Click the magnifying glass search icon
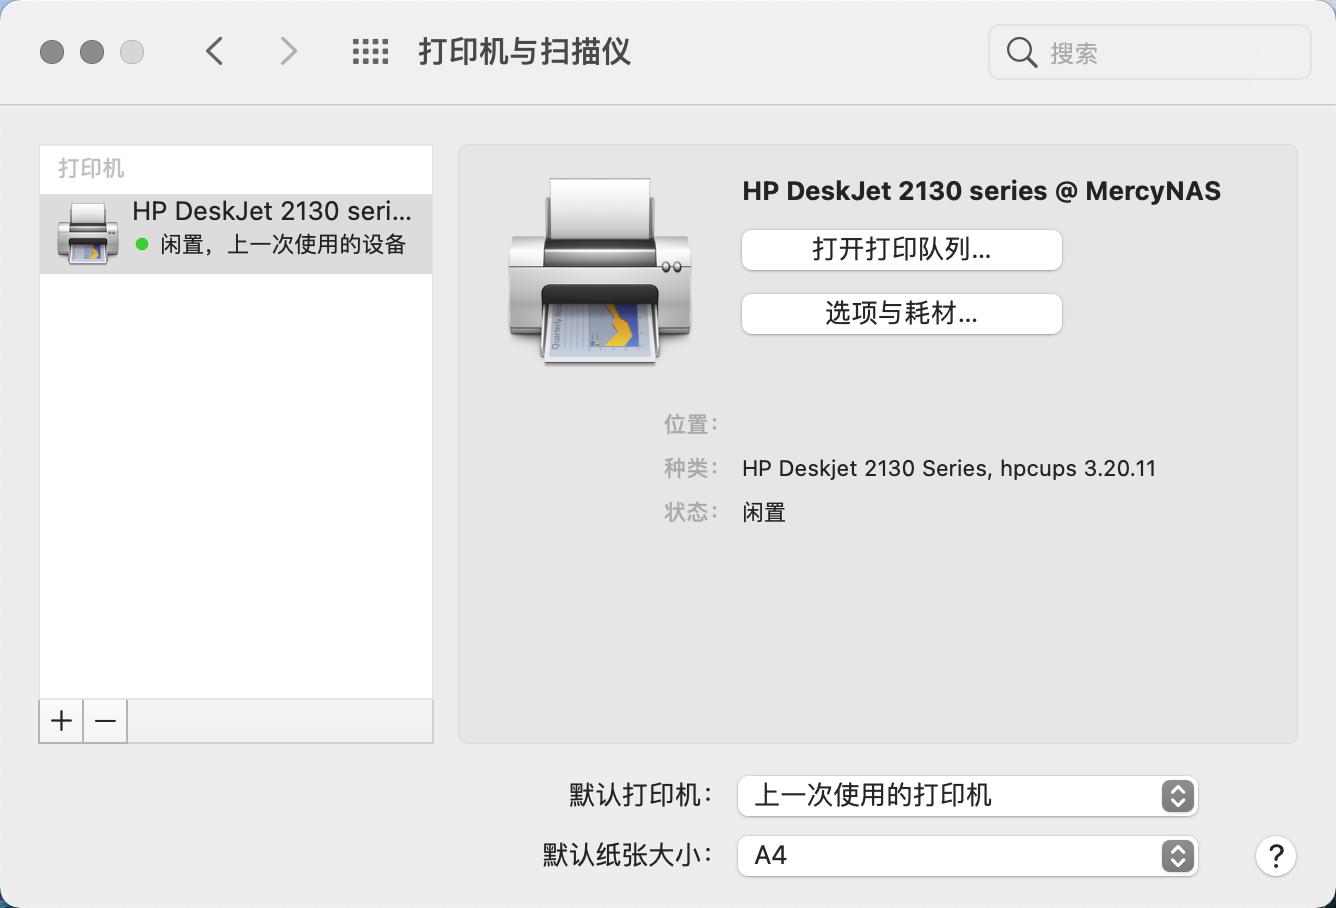Image resolution: width=1336 pixels, height=908 pixels. [1020, 52]
